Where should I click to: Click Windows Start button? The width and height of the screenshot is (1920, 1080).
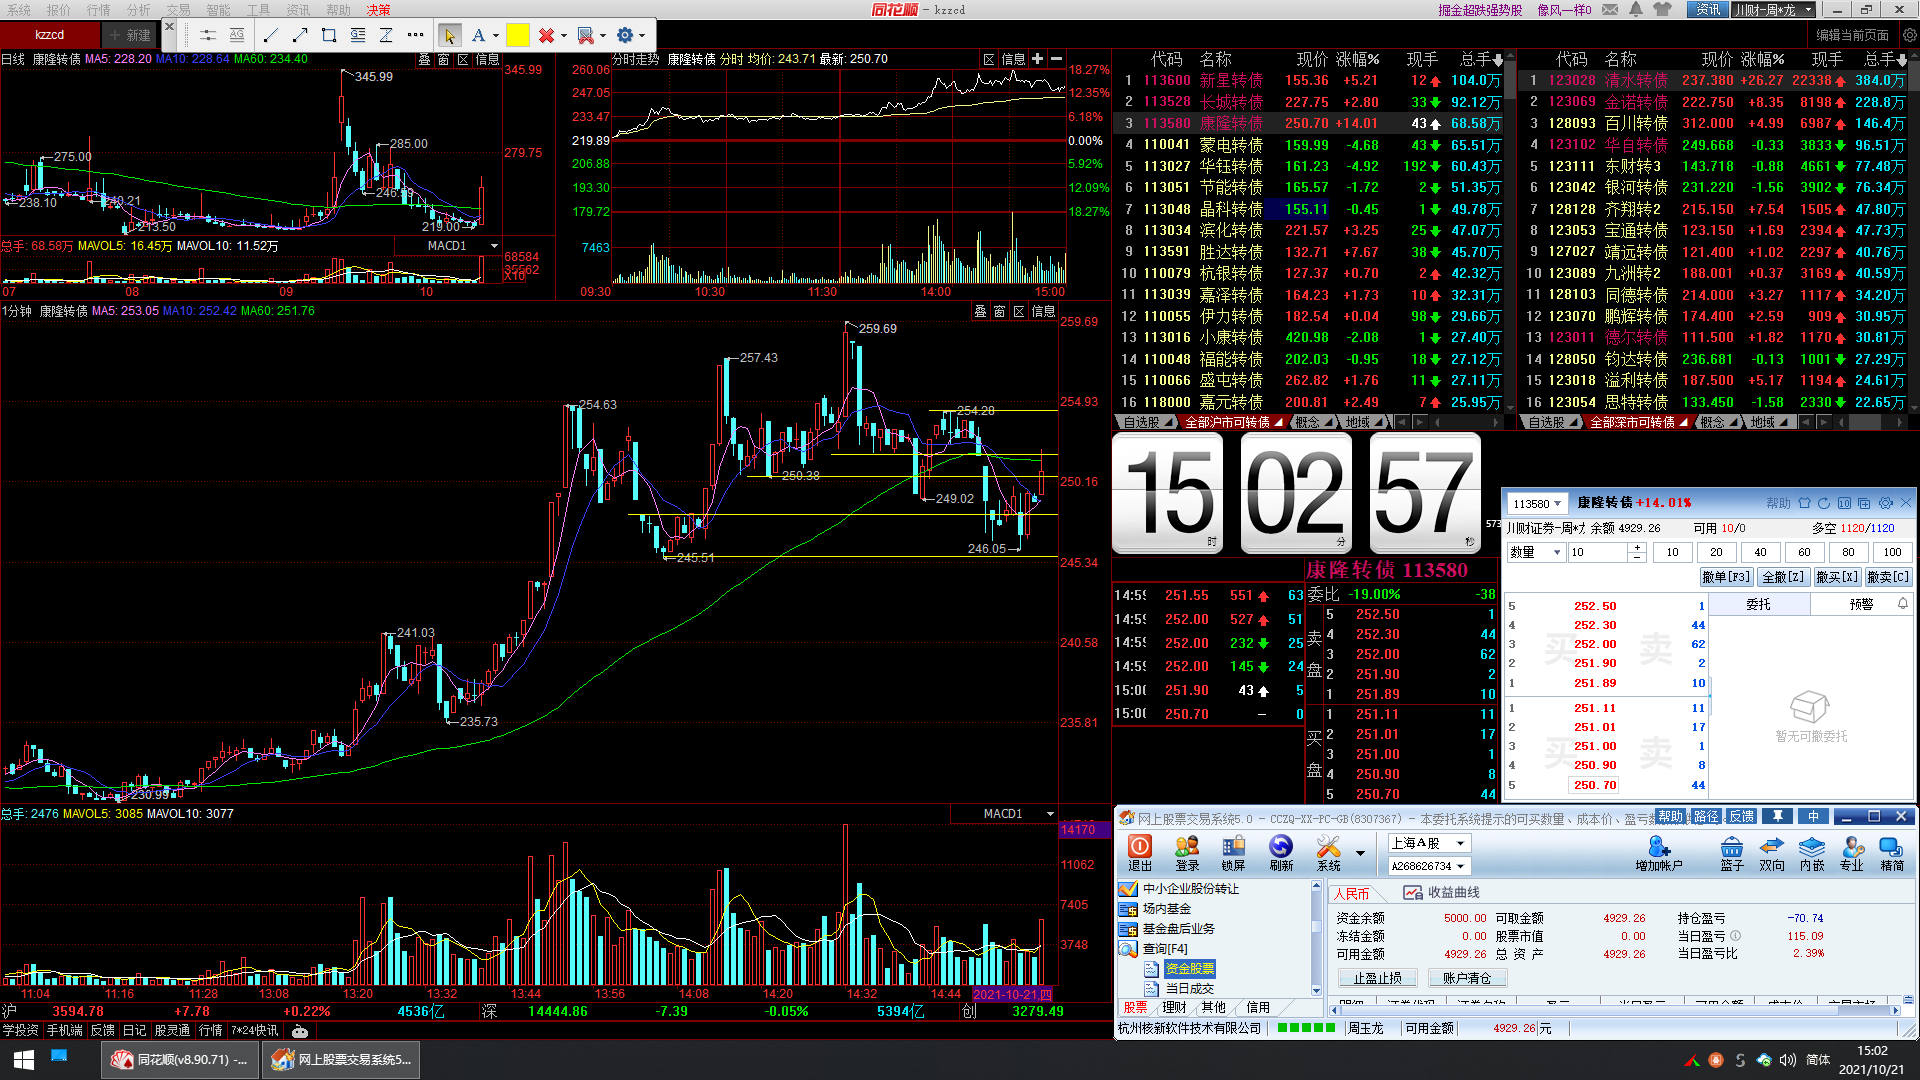point(24,1059)
